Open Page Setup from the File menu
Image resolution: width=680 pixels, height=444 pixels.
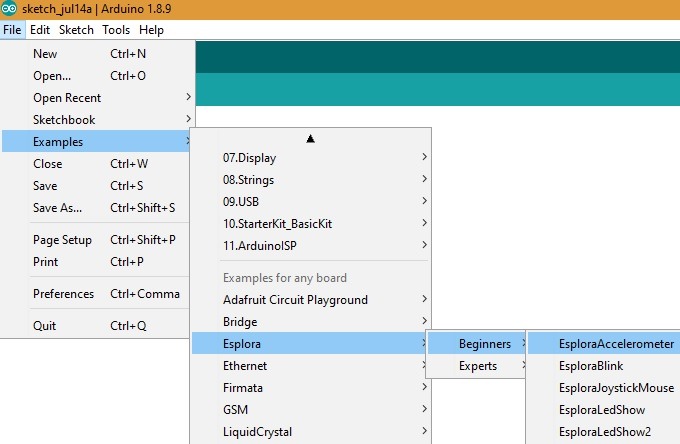click(96, 240)
